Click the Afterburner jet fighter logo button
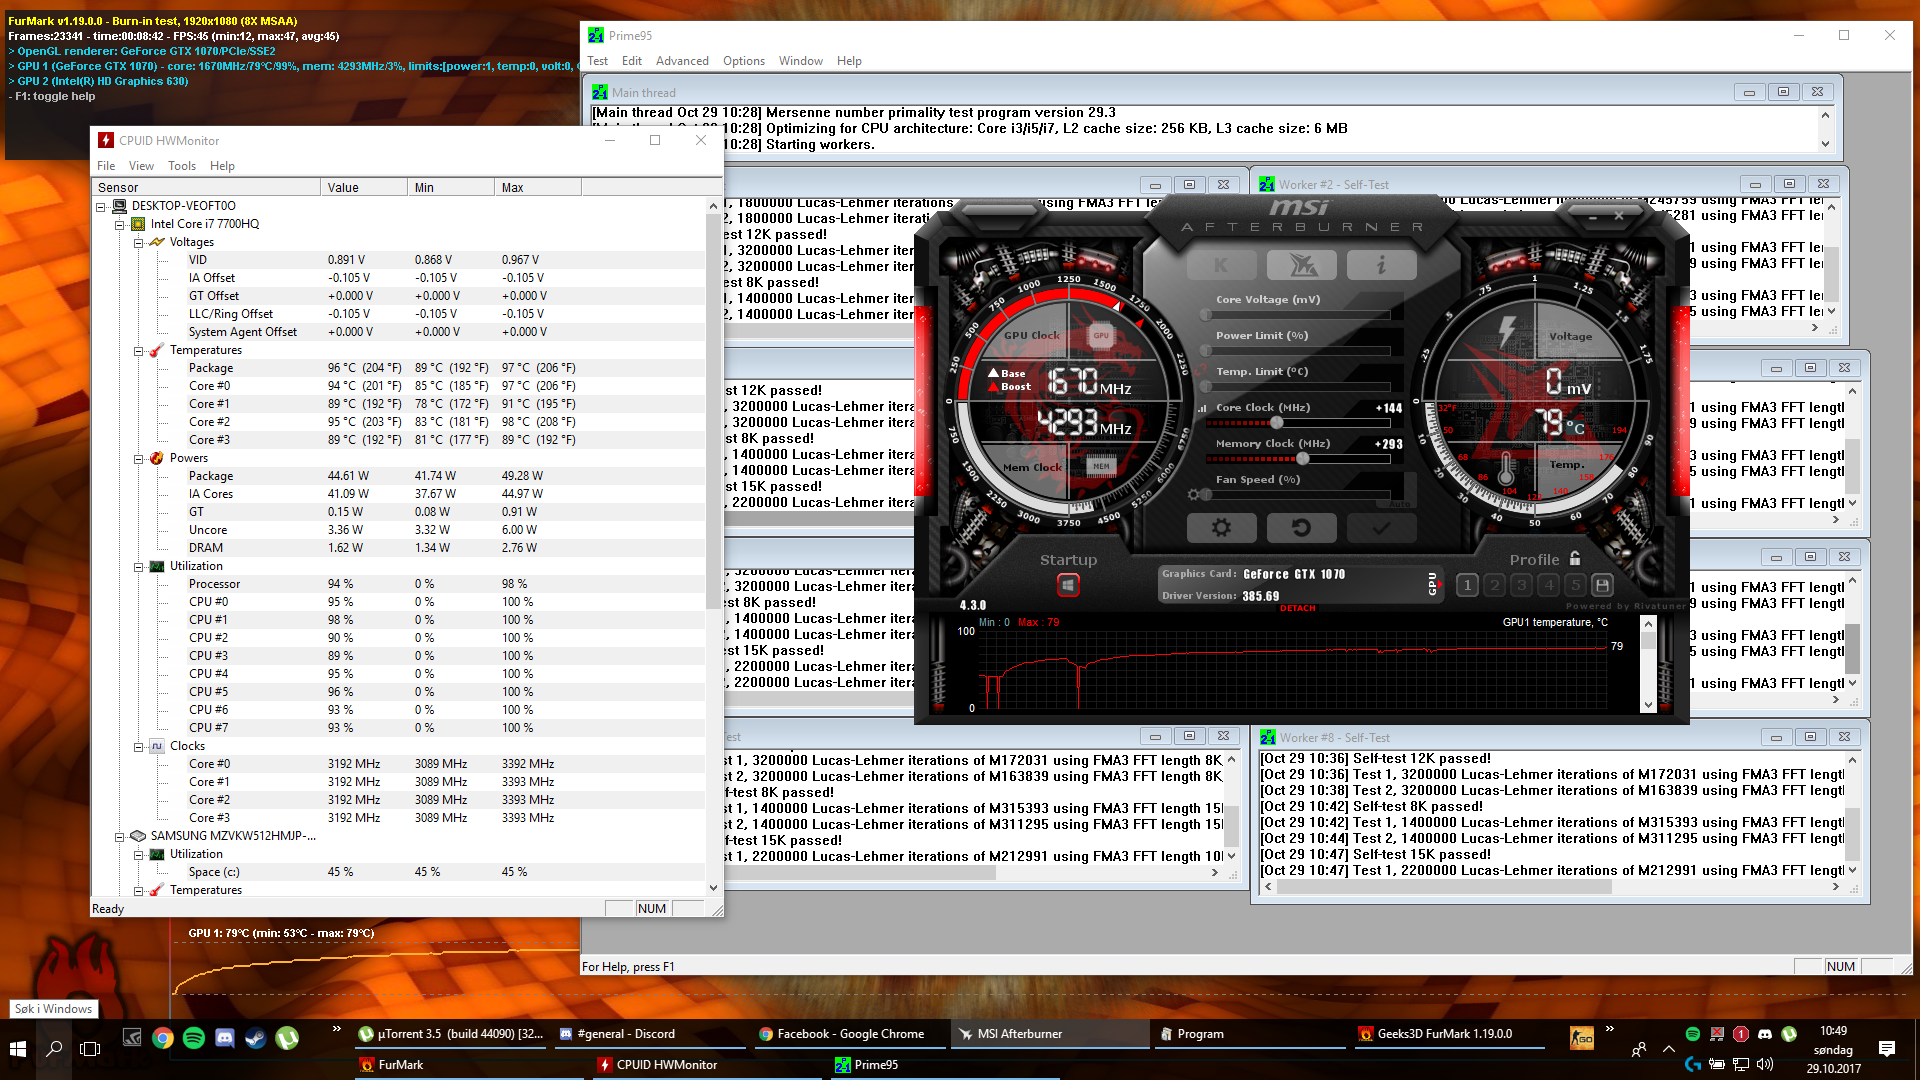The width and height of the screenshot is (1920, 1080). point(1301,265)
